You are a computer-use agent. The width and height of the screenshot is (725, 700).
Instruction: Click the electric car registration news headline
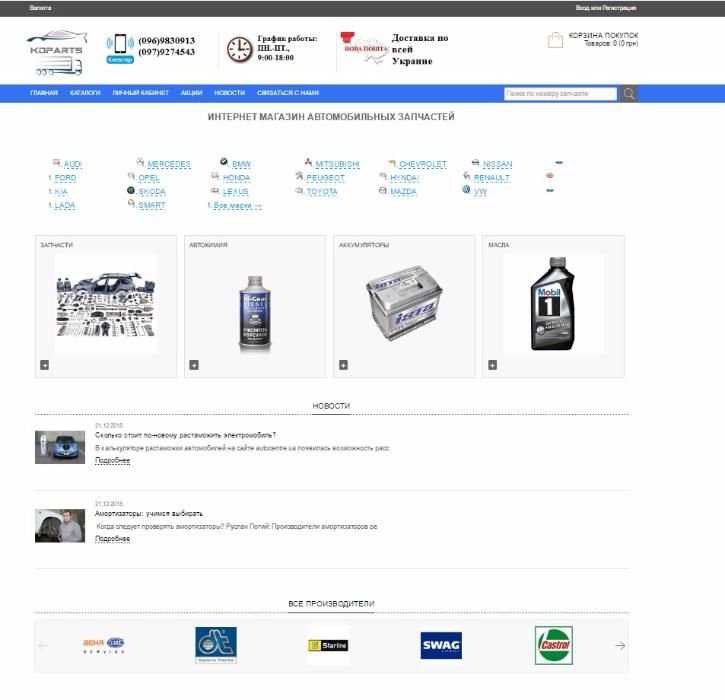(185, 435)
